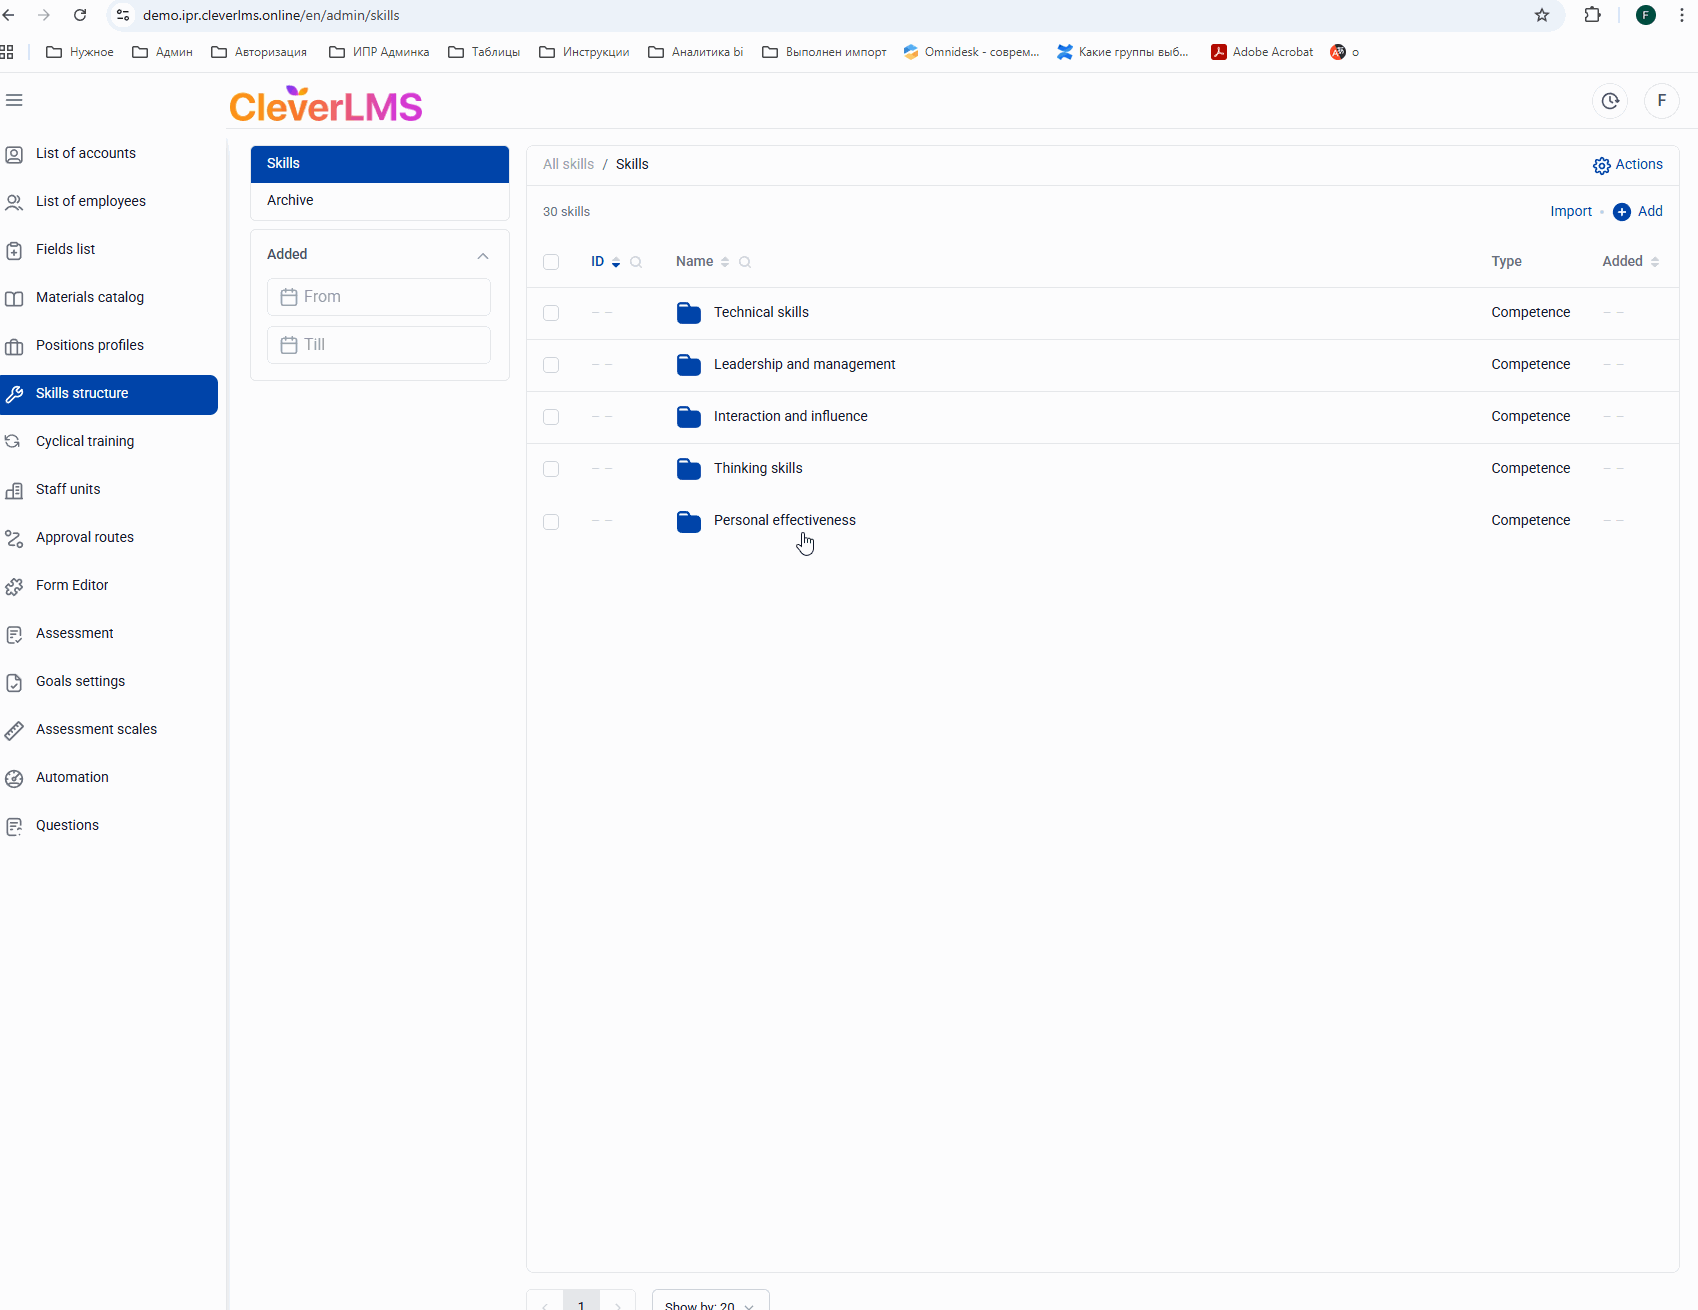Check the Interaction and influence row checkbox

(551, 417)
